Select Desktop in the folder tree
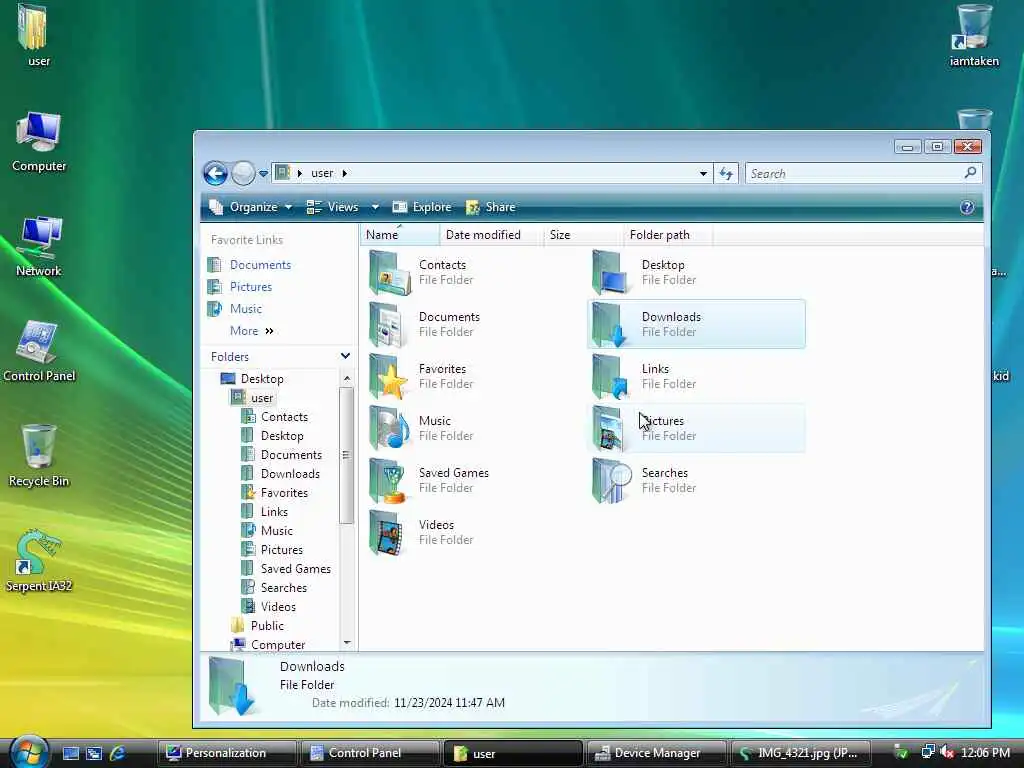The image size is (1024, 768). [262, 379]
